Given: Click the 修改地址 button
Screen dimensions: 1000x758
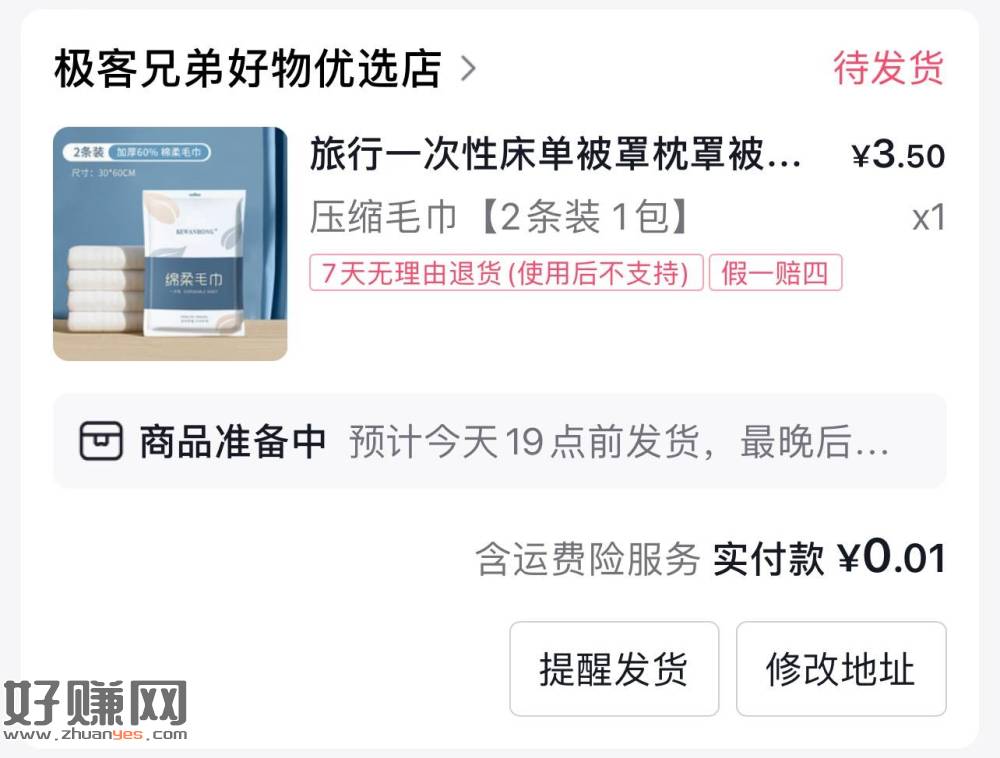Looking at the screenshot, I should point(841,669).
